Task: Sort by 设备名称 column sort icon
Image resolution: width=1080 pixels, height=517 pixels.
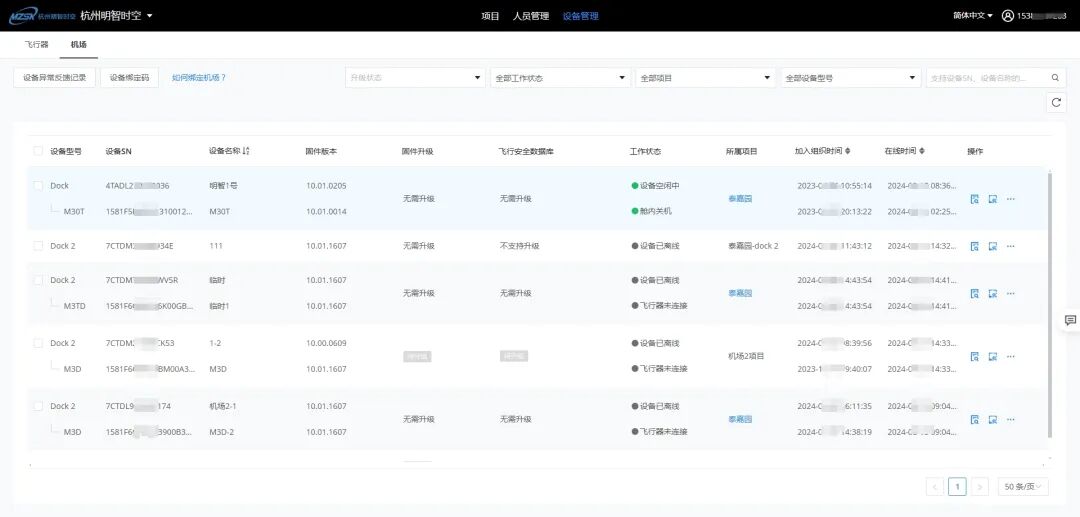Action: coord(246,151)
